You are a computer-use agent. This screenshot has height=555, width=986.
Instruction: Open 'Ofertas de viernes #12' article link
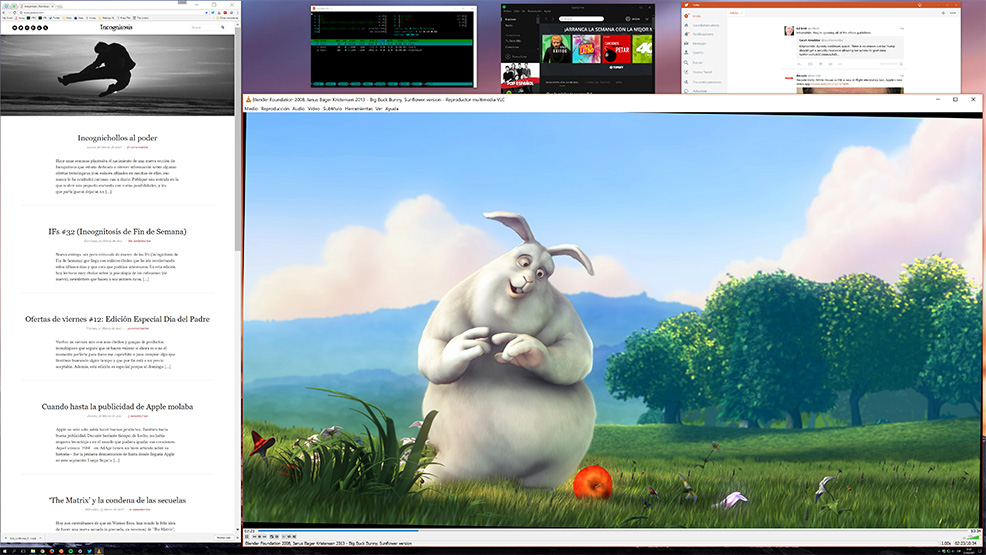coord(117,319)
